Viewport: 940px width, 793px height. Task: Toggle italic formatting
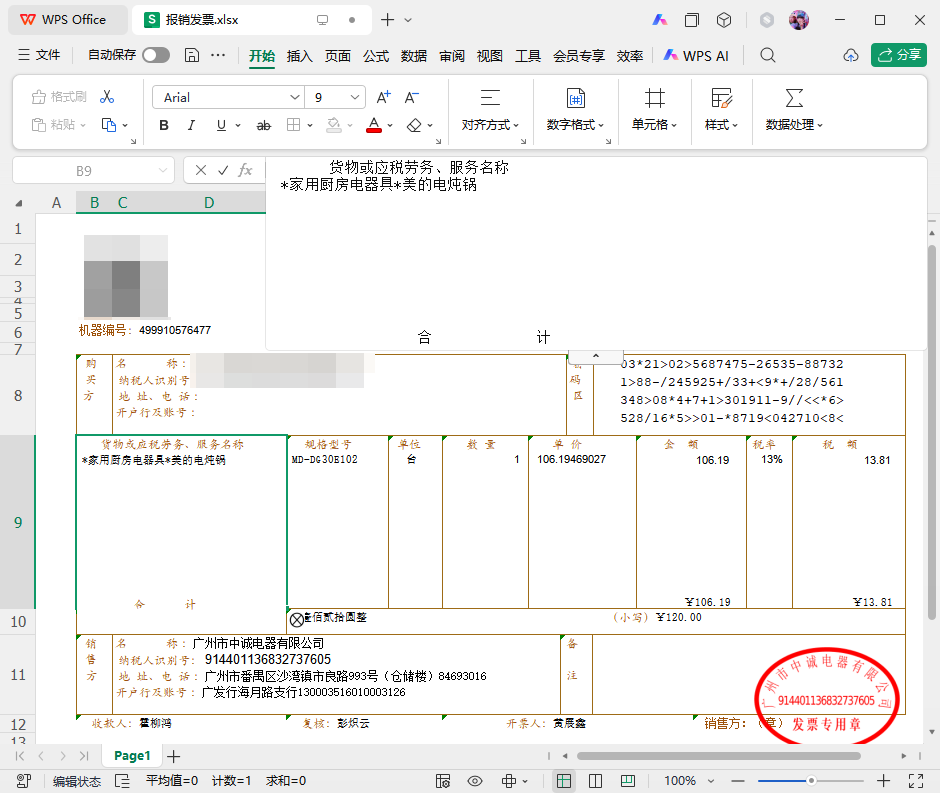pos(191,125)
